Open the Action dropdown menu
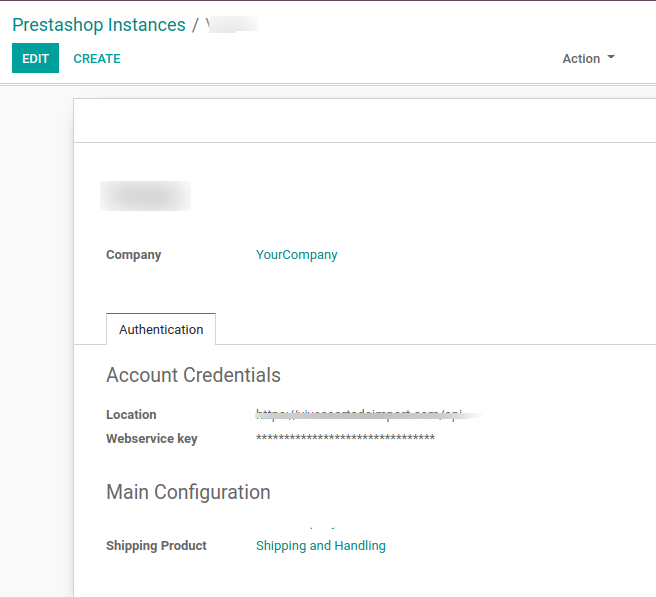This screenshot has height=597, width=656. [588, 59]
